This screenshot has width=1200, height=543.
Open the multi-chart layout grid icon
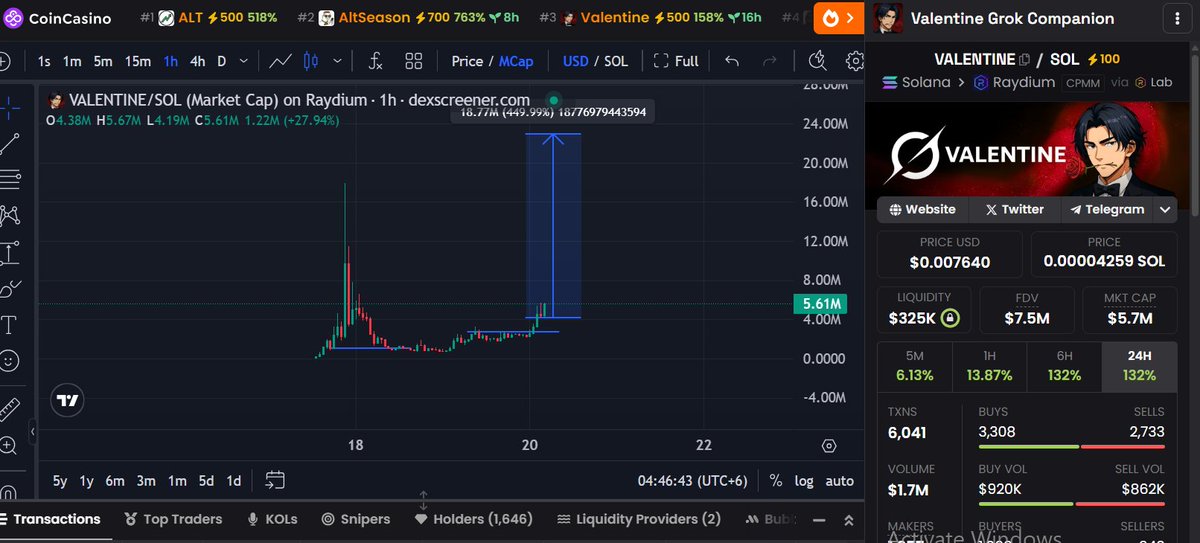pyautogui.click(x=414, y=61)
